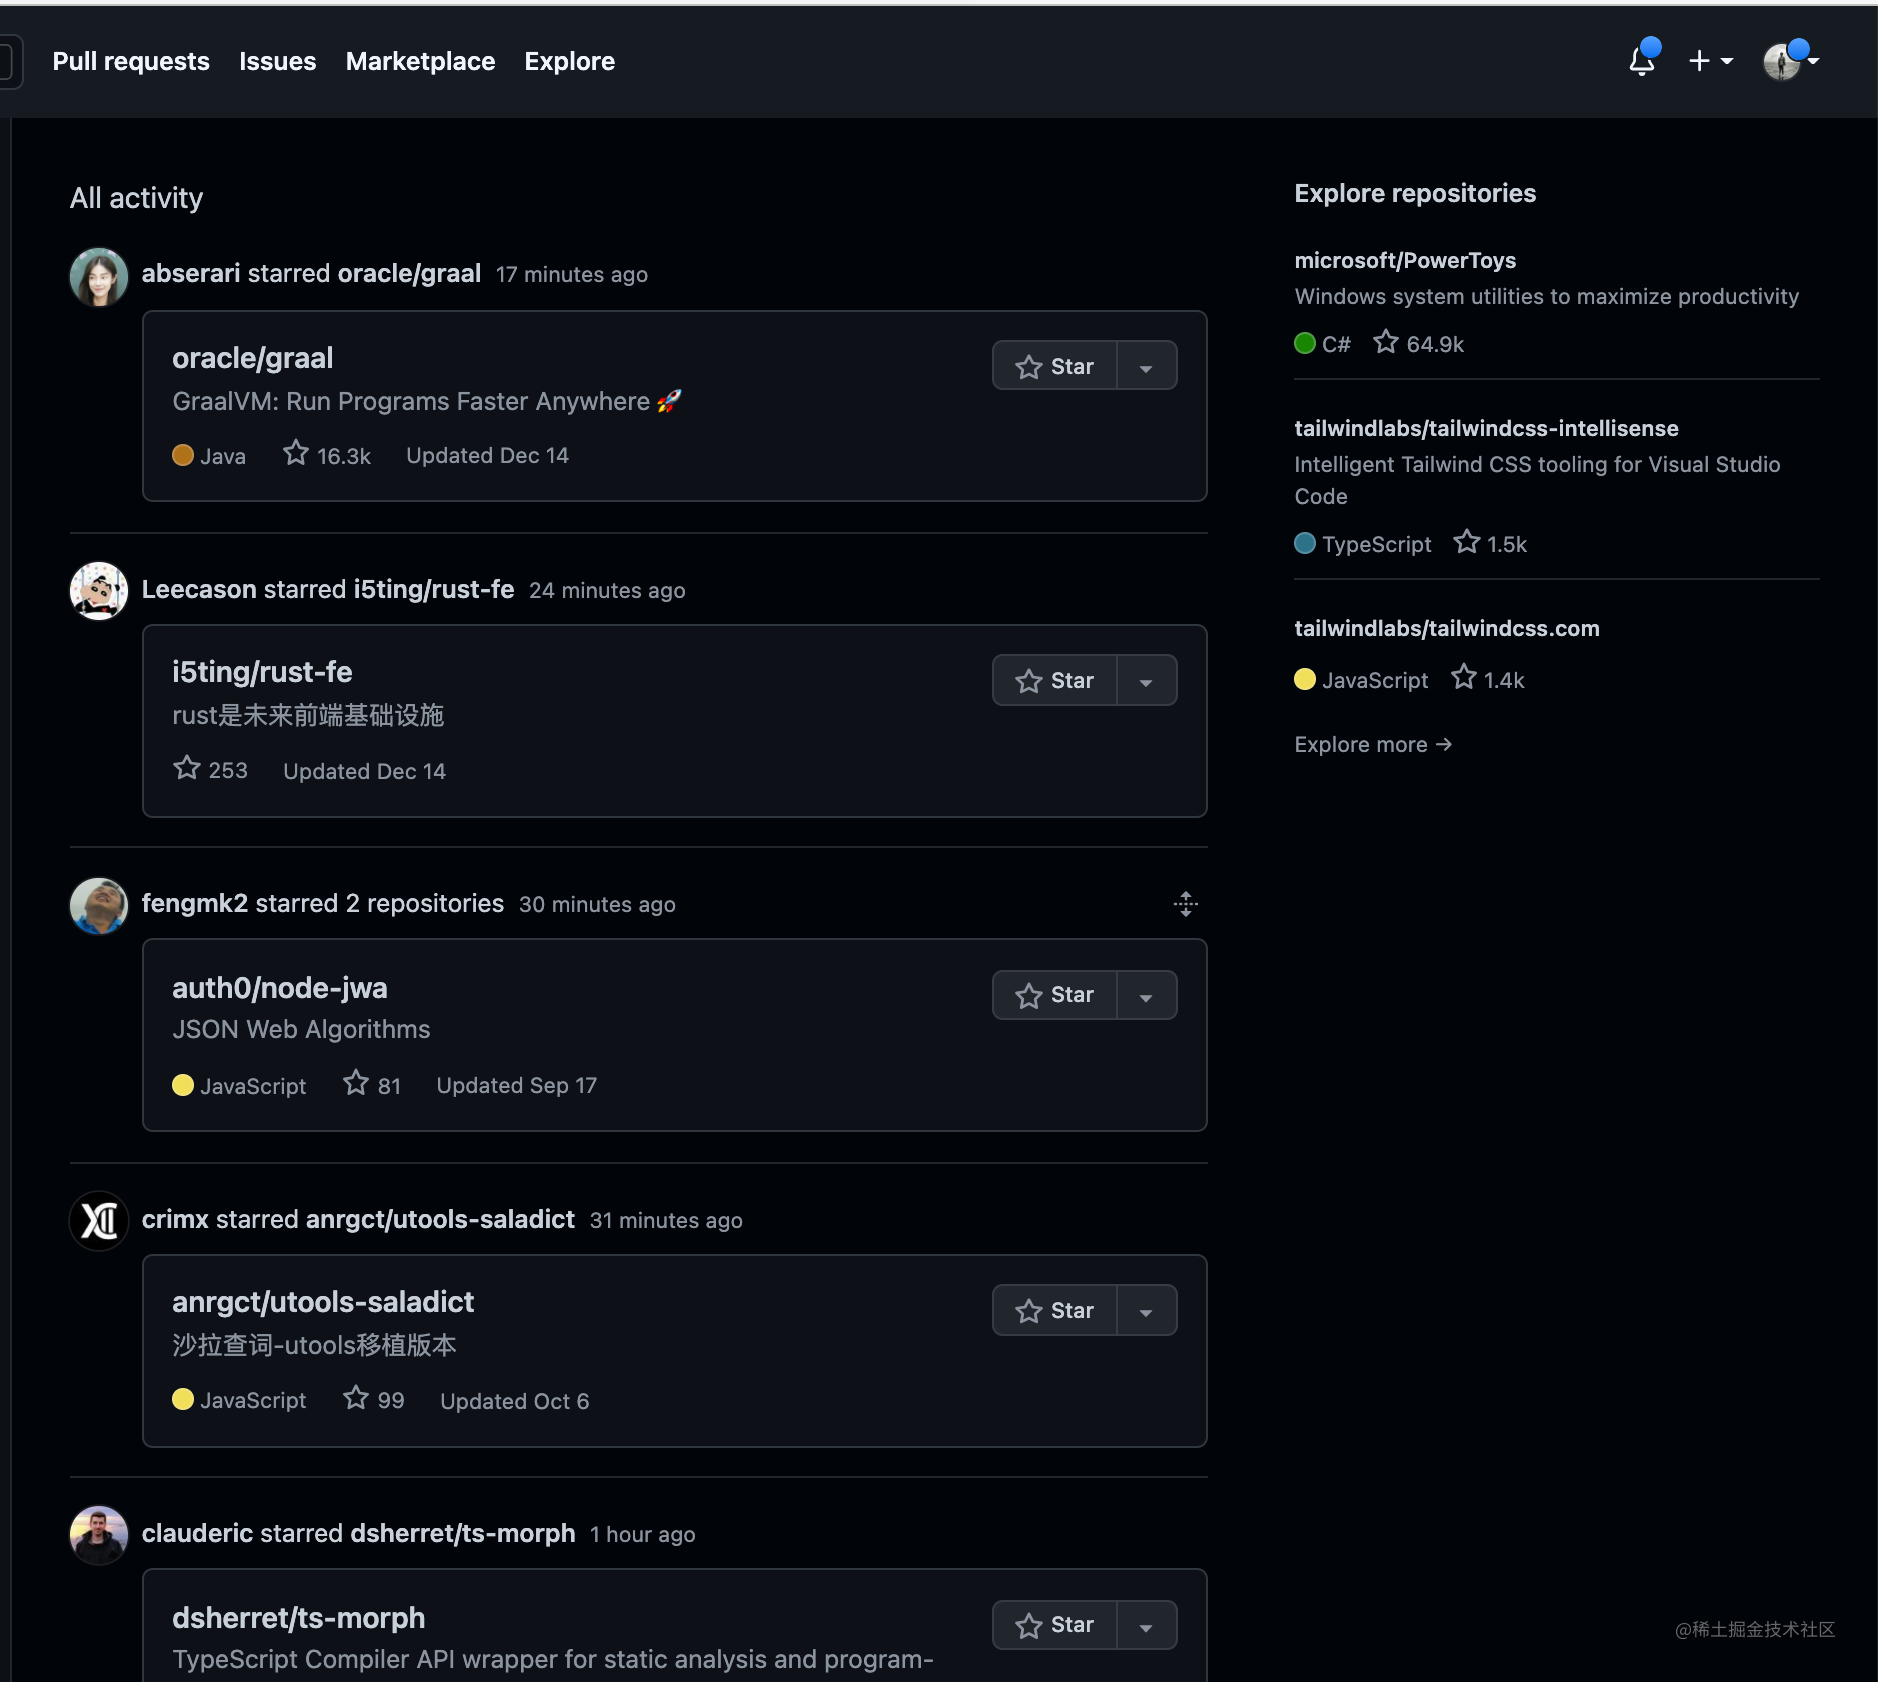Expand star list dropdown for dsherret/ts-morph
1878x1682 pixels.
tap(1146, 1625)
